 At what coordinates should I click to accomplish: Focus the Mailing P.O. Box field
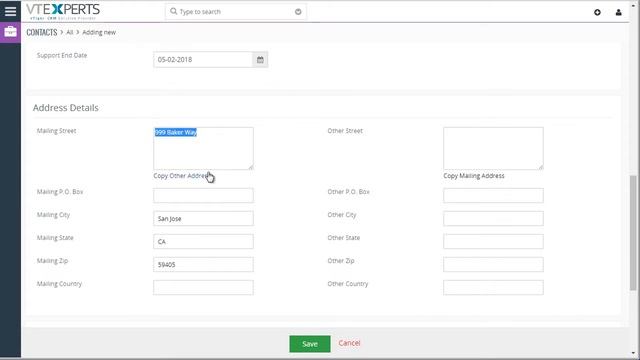pos(203,196)
